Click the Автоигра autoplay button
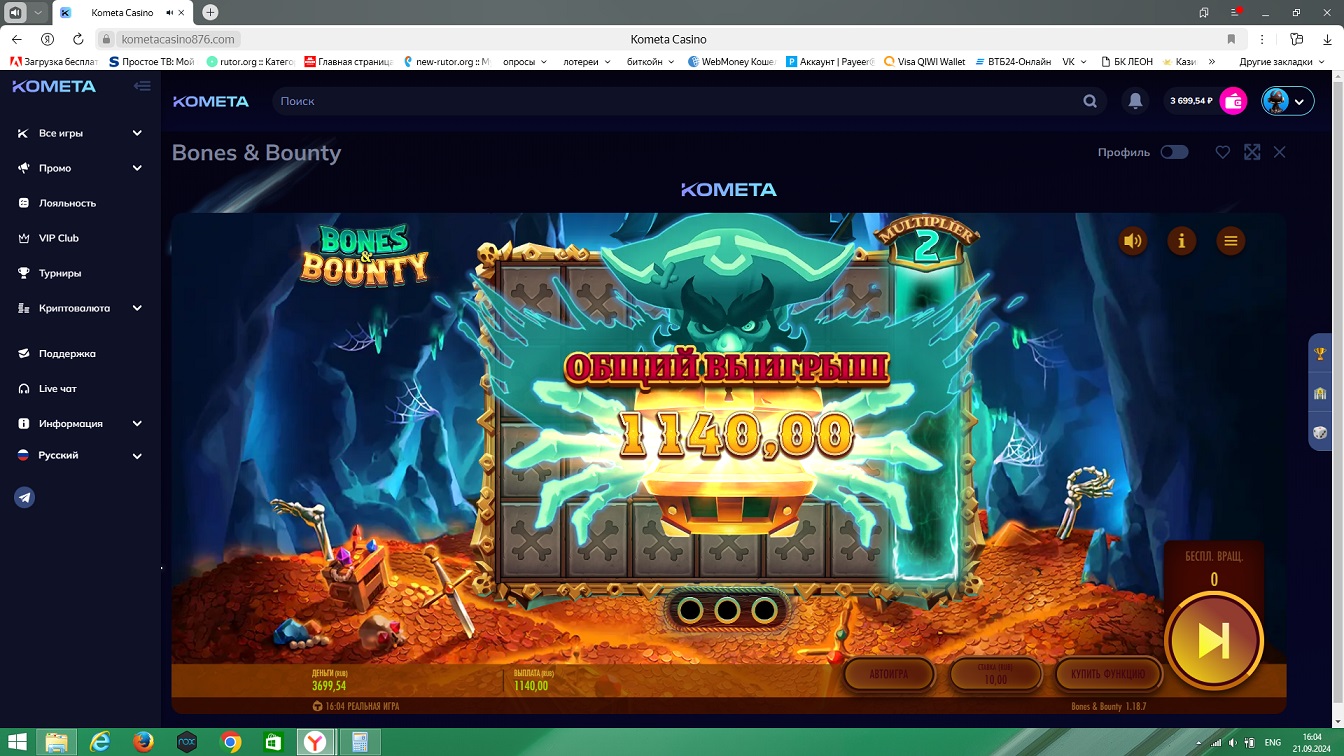This screenshot has height=756, width=1344. [x=889, y=674]
